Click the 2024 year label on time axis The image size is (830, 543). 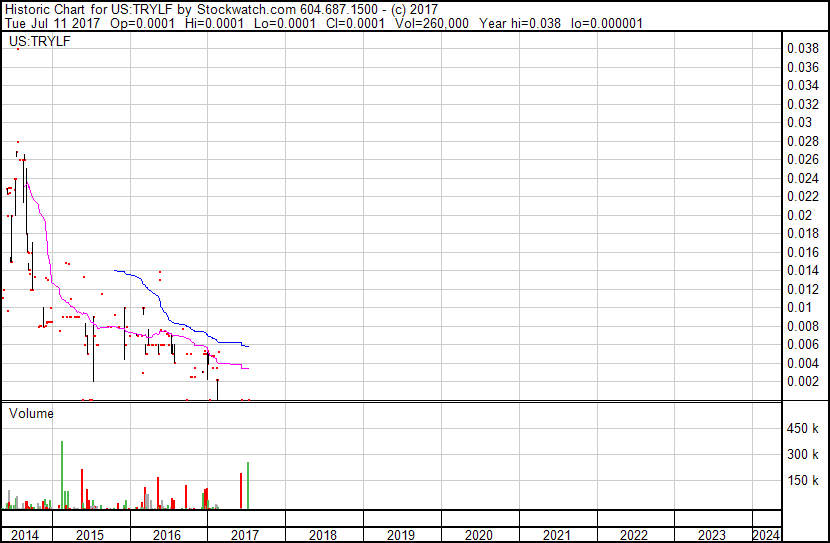coord(766,535)
